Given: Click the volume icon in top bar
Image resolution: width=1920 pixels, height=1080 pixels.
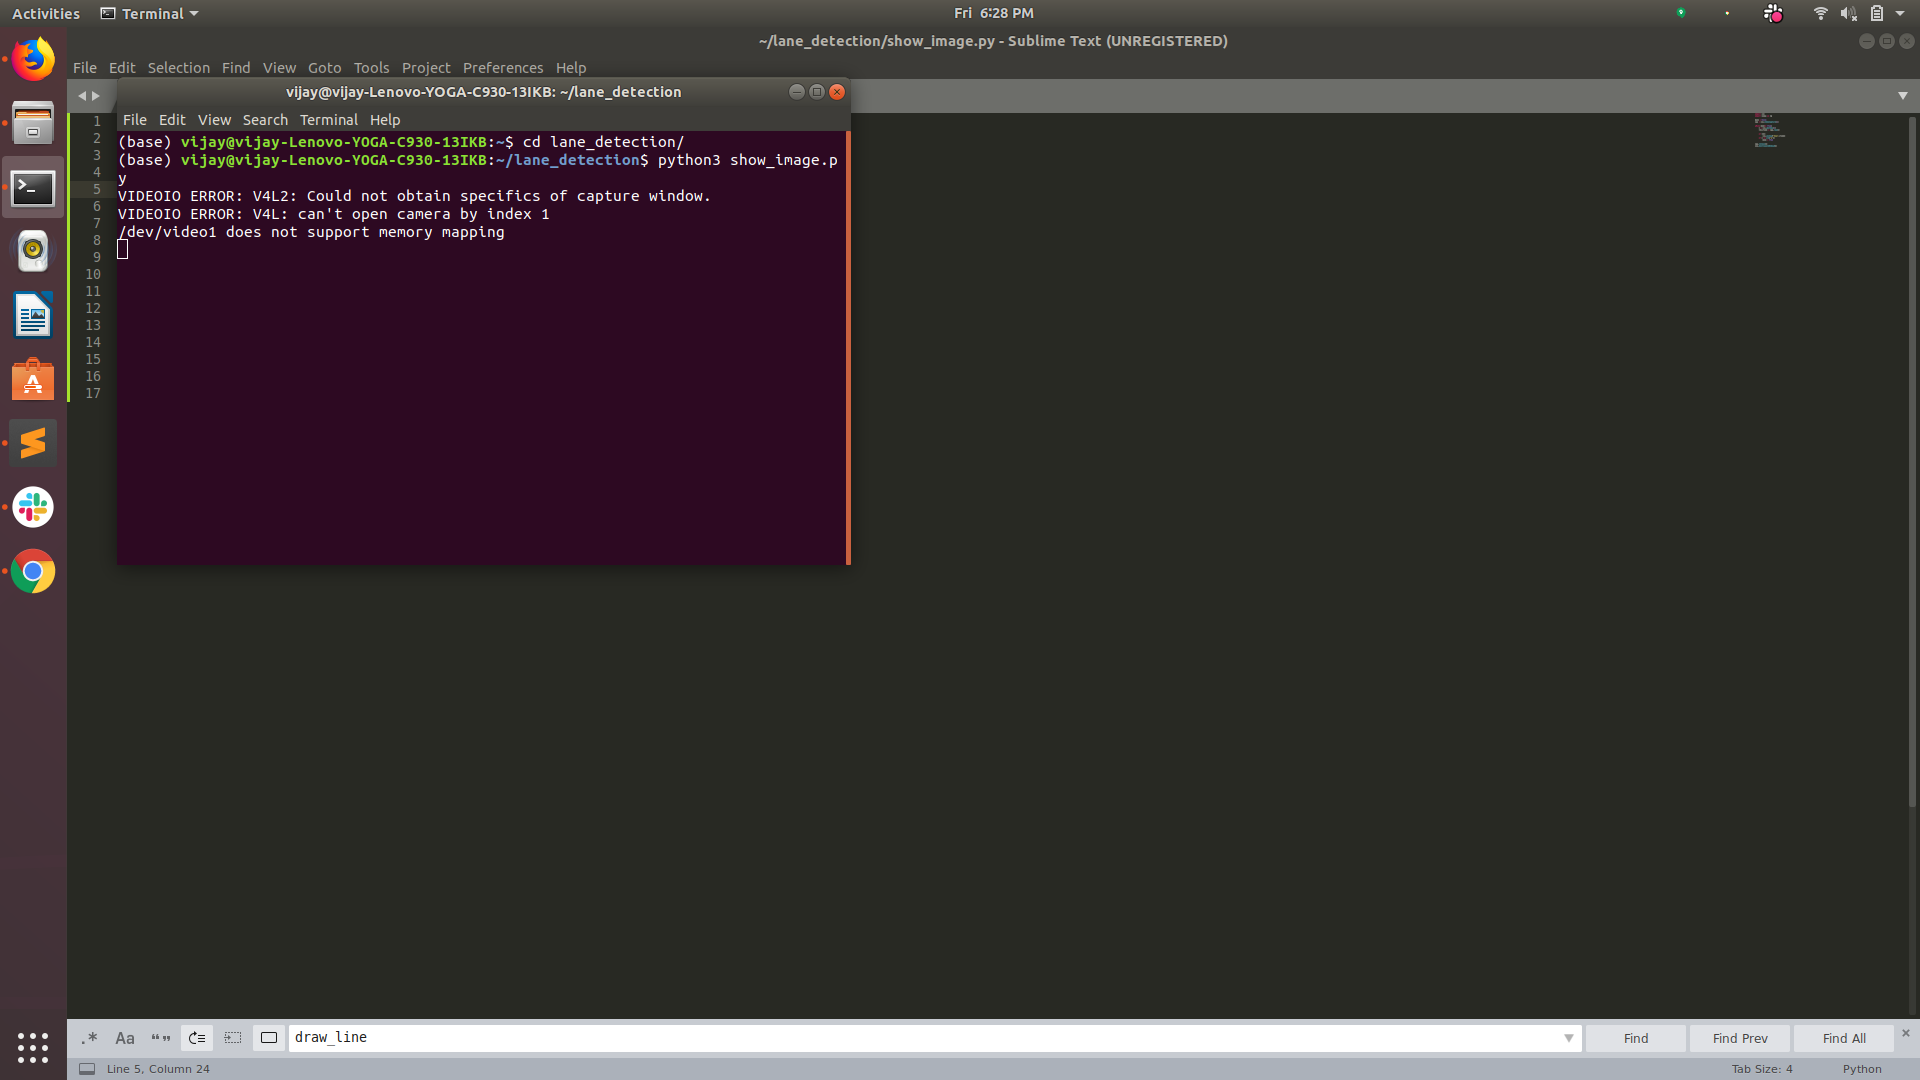Looking at the screenshot, I should pos(1848,13).
